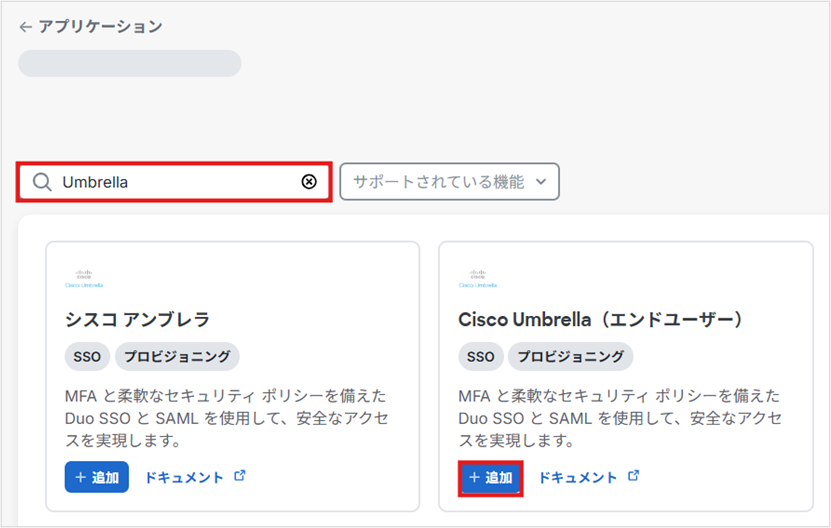Open the ドキュメント link for シスコ アンブレラ
This screenshot has width=831, height=528.
pos(184,477)
